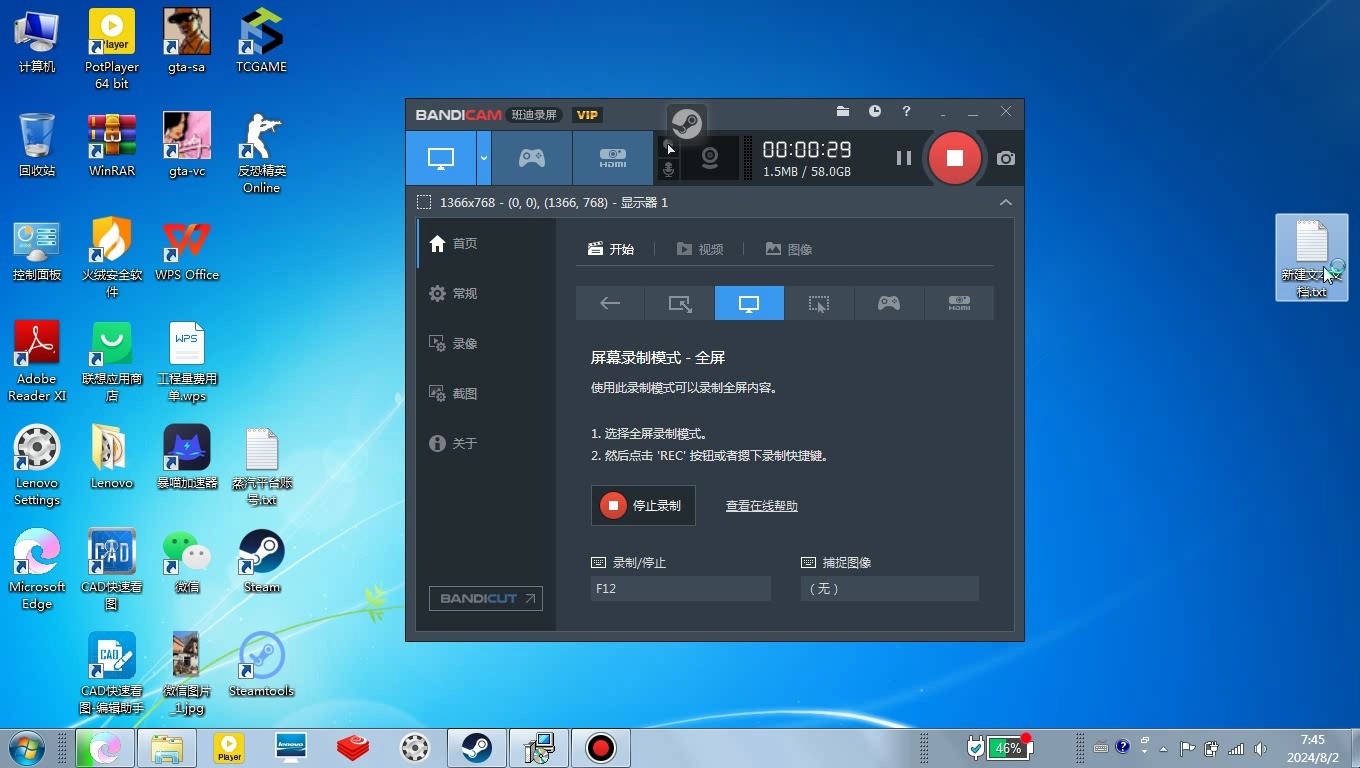Open the taskbar clock showing 7:45

[1313, 748]
